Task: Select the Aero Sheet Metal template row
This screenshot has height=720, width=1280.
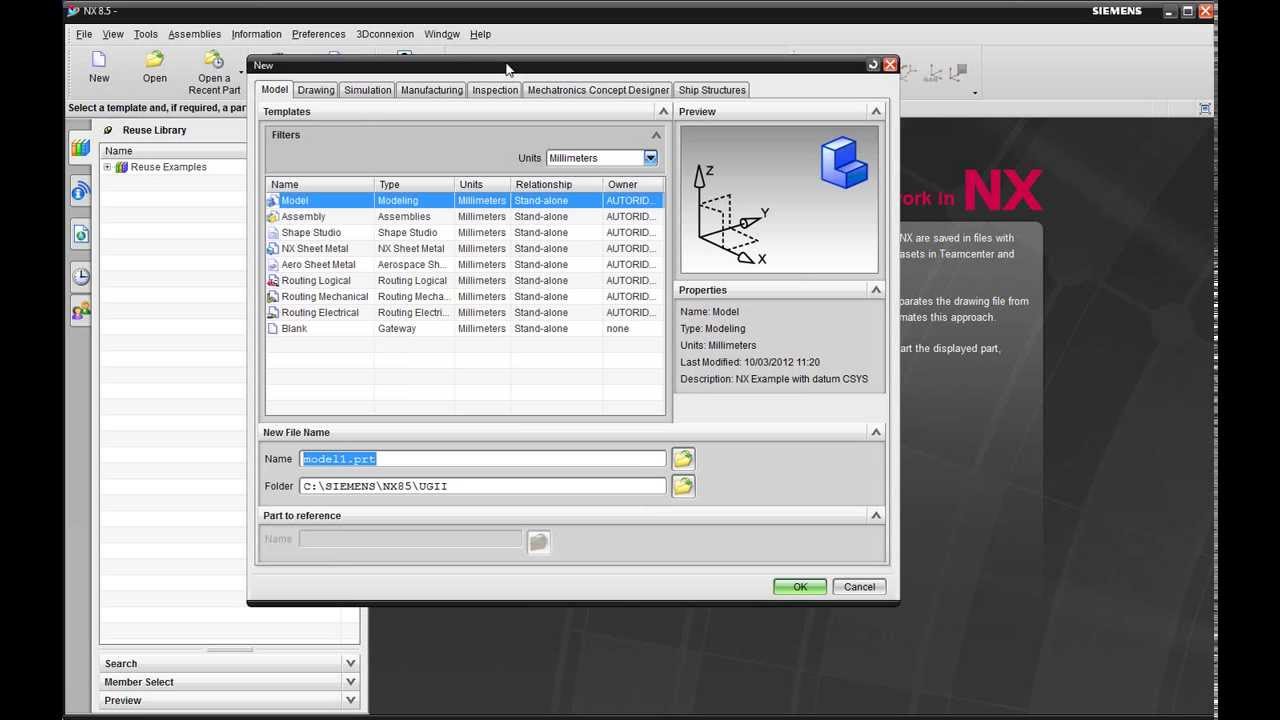Action: 464,265
